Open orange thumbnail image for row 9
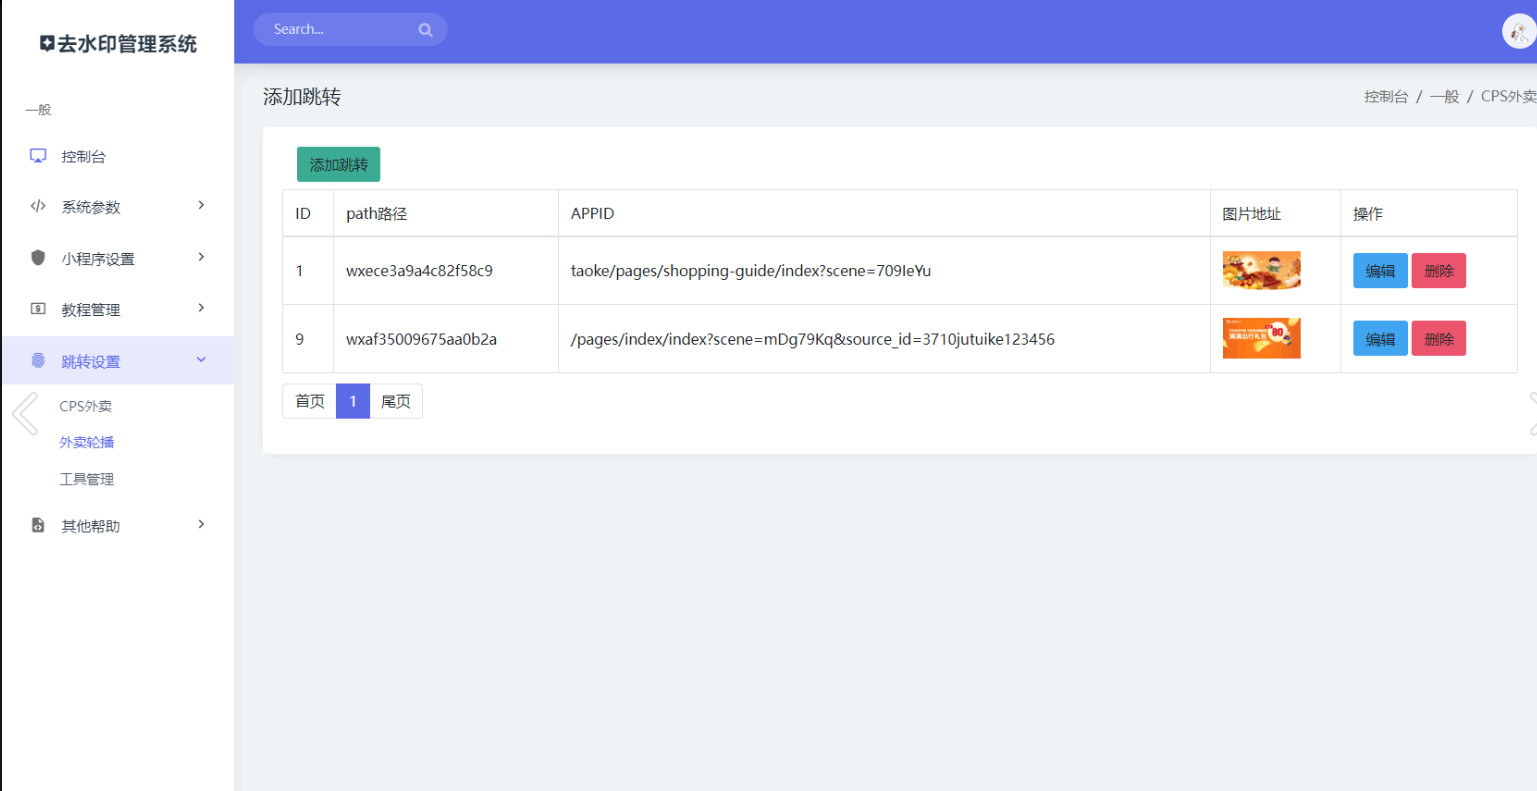Image resolution: width=1537 pixels, height=791 pixels. point(1261,338)
